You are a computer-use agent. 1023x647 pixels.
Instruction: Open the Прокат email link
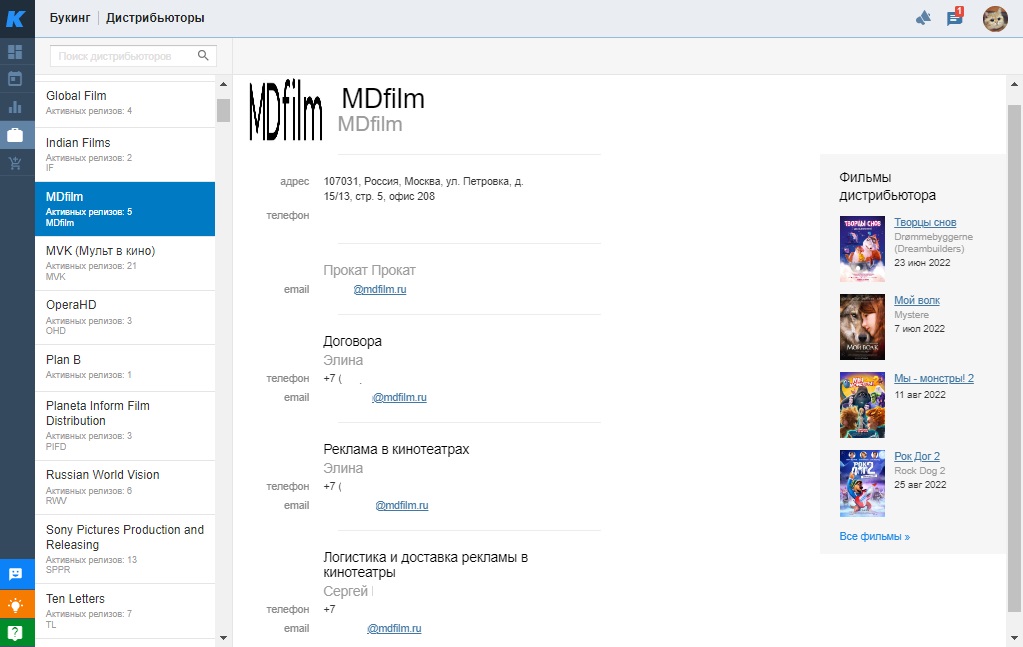tap(380, 289)
